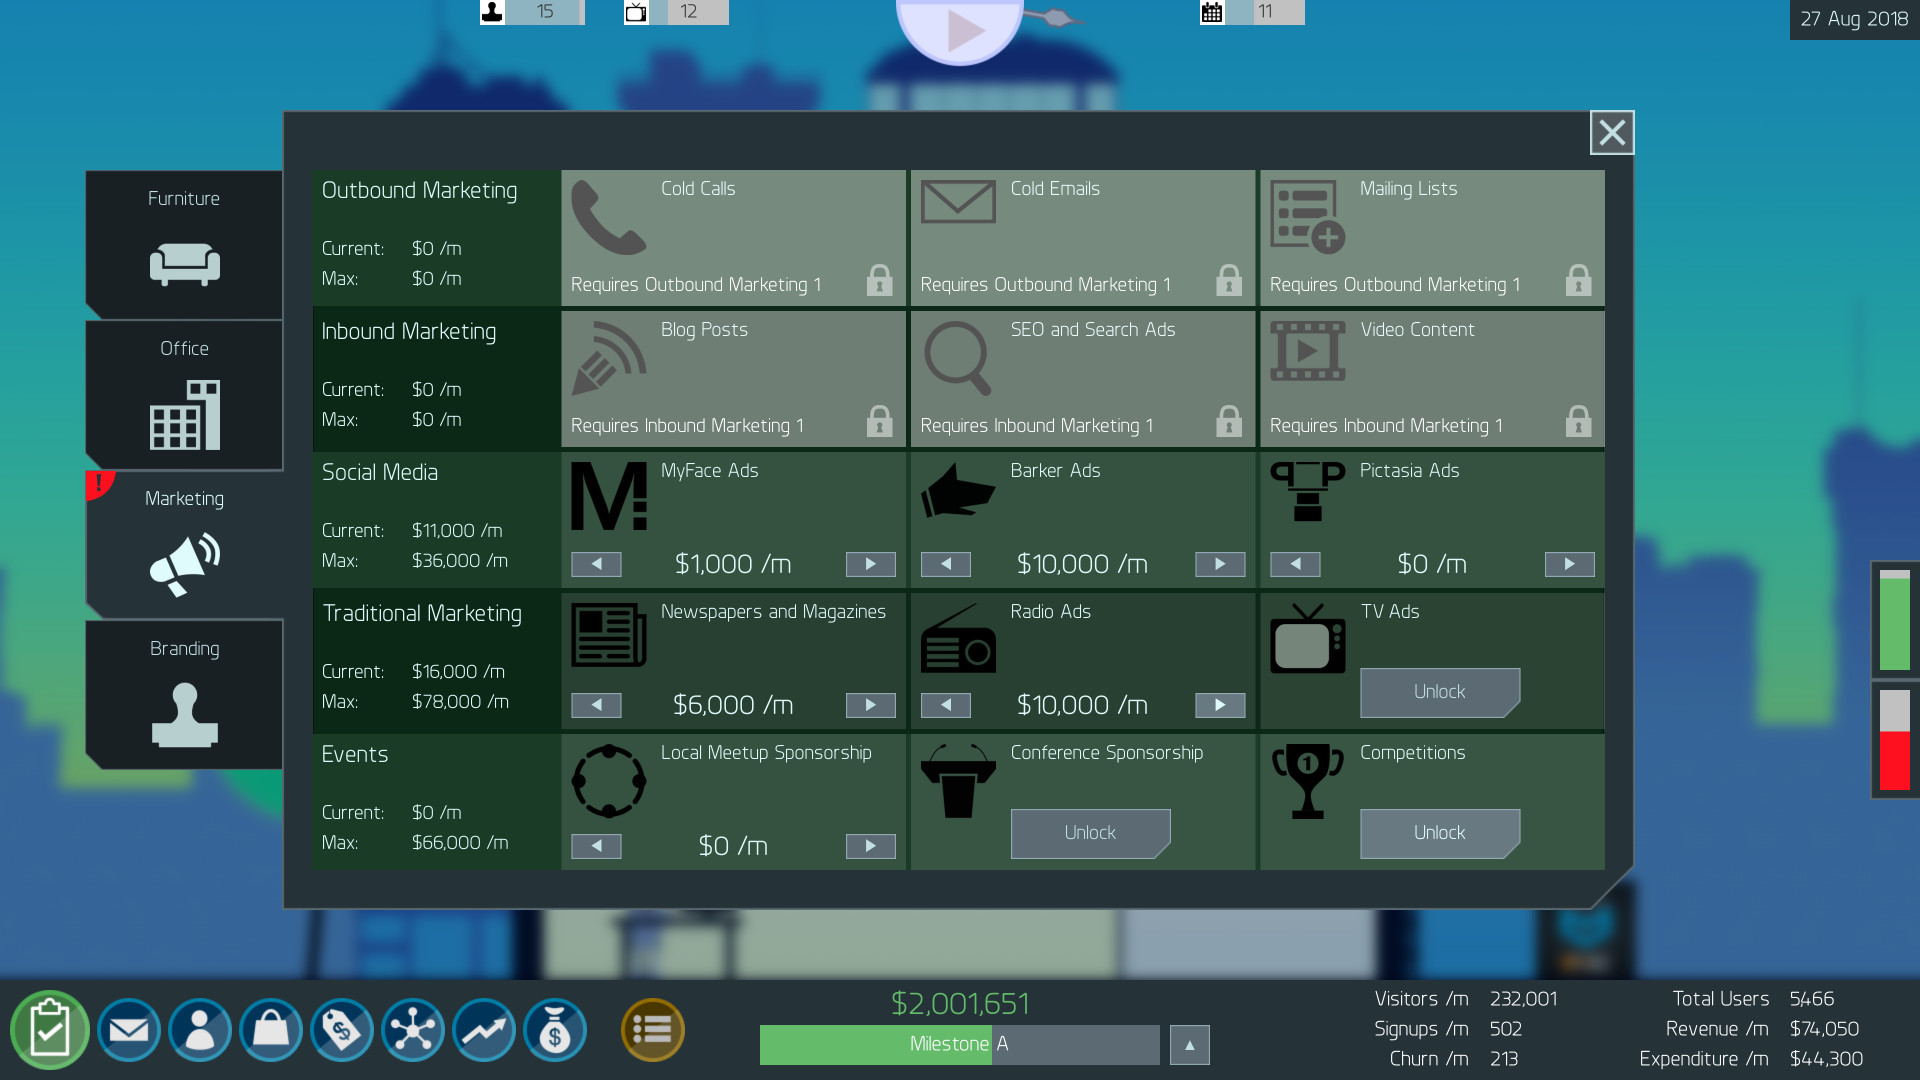The height and width of the screenshot is (1080, 1920).
Task: Decrease Pictasia Ads budget
Action: (1295, 564)
